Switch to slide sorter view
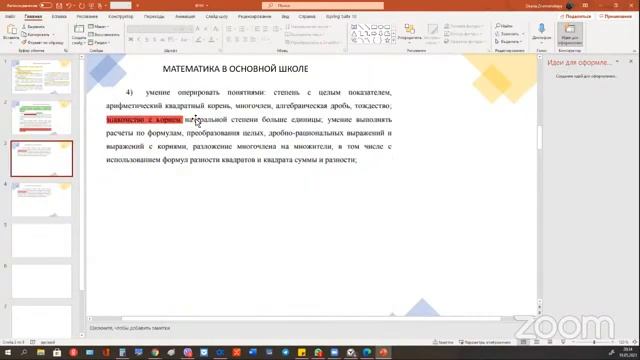The height and width of the screenshot is (360, 640). point(537,342)
